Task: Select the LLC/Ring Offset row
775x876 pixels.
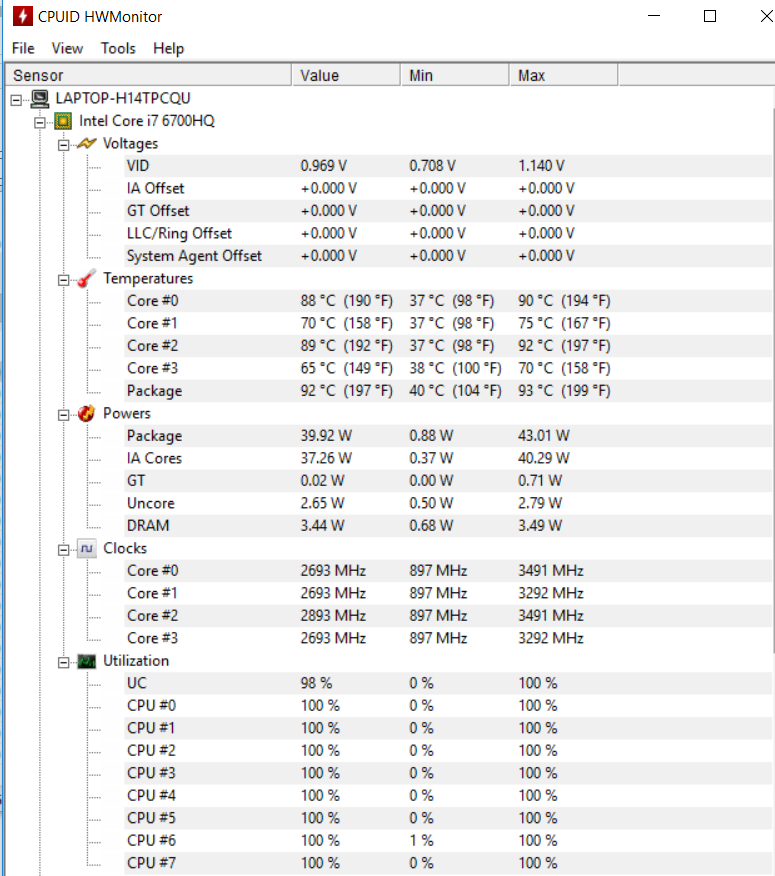Action: coord(448,234)
